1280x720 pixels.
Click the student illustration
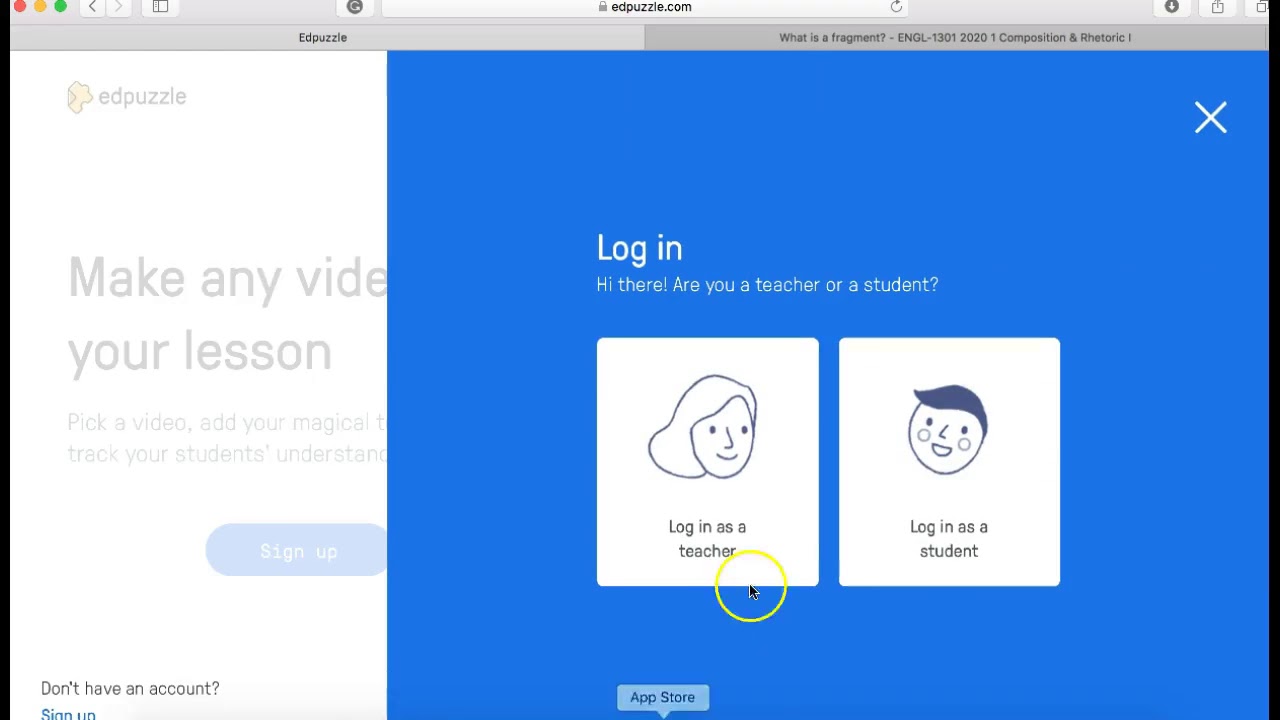(948, 429)
